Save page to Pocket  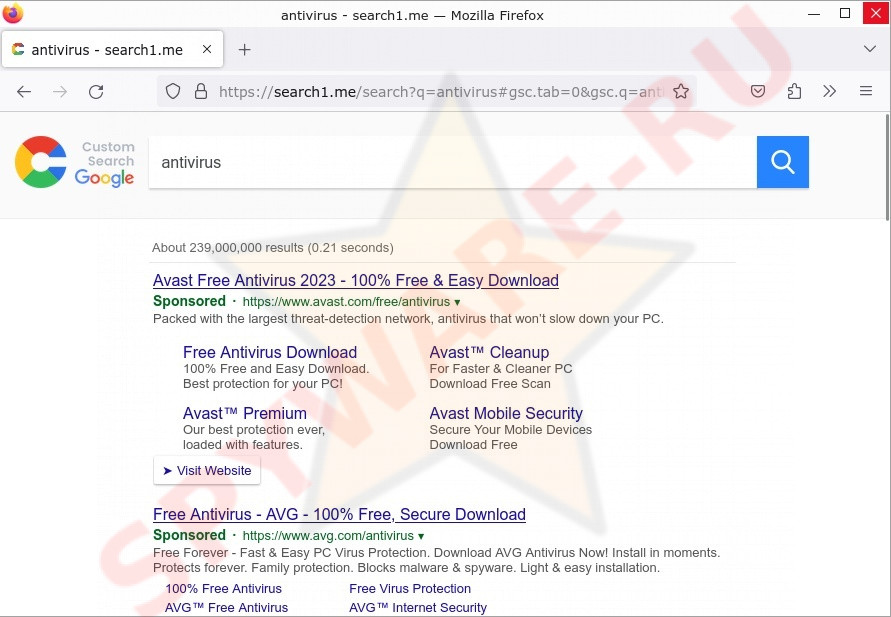(758, 91)
